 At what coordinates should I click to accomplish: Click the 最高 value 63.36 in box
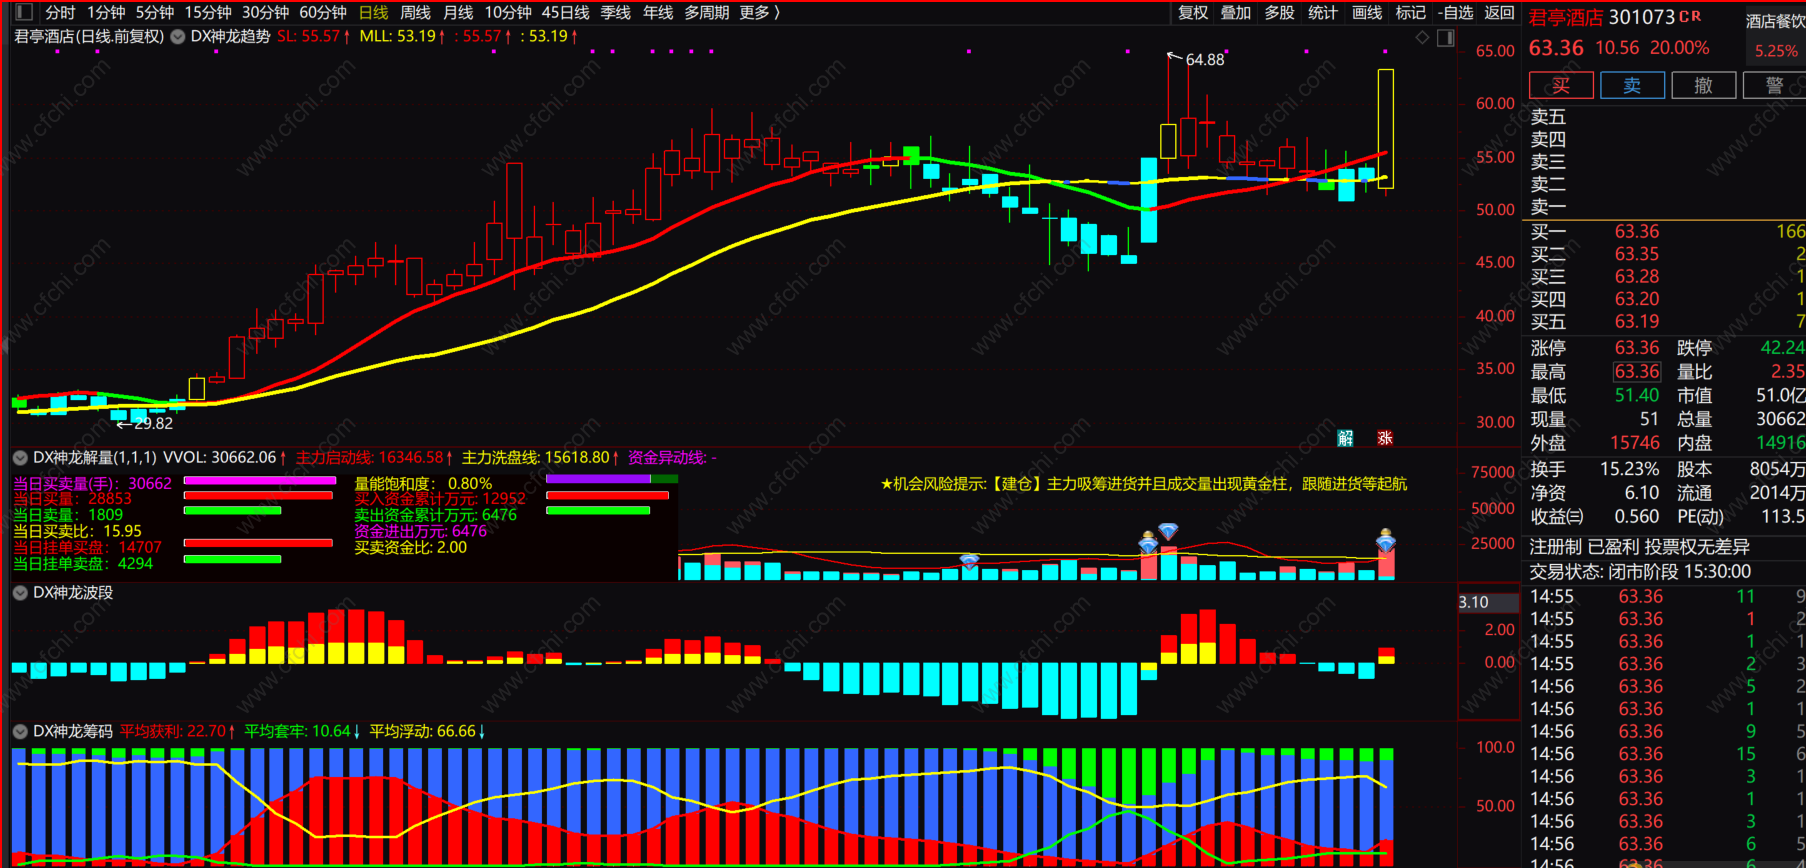1636,371
